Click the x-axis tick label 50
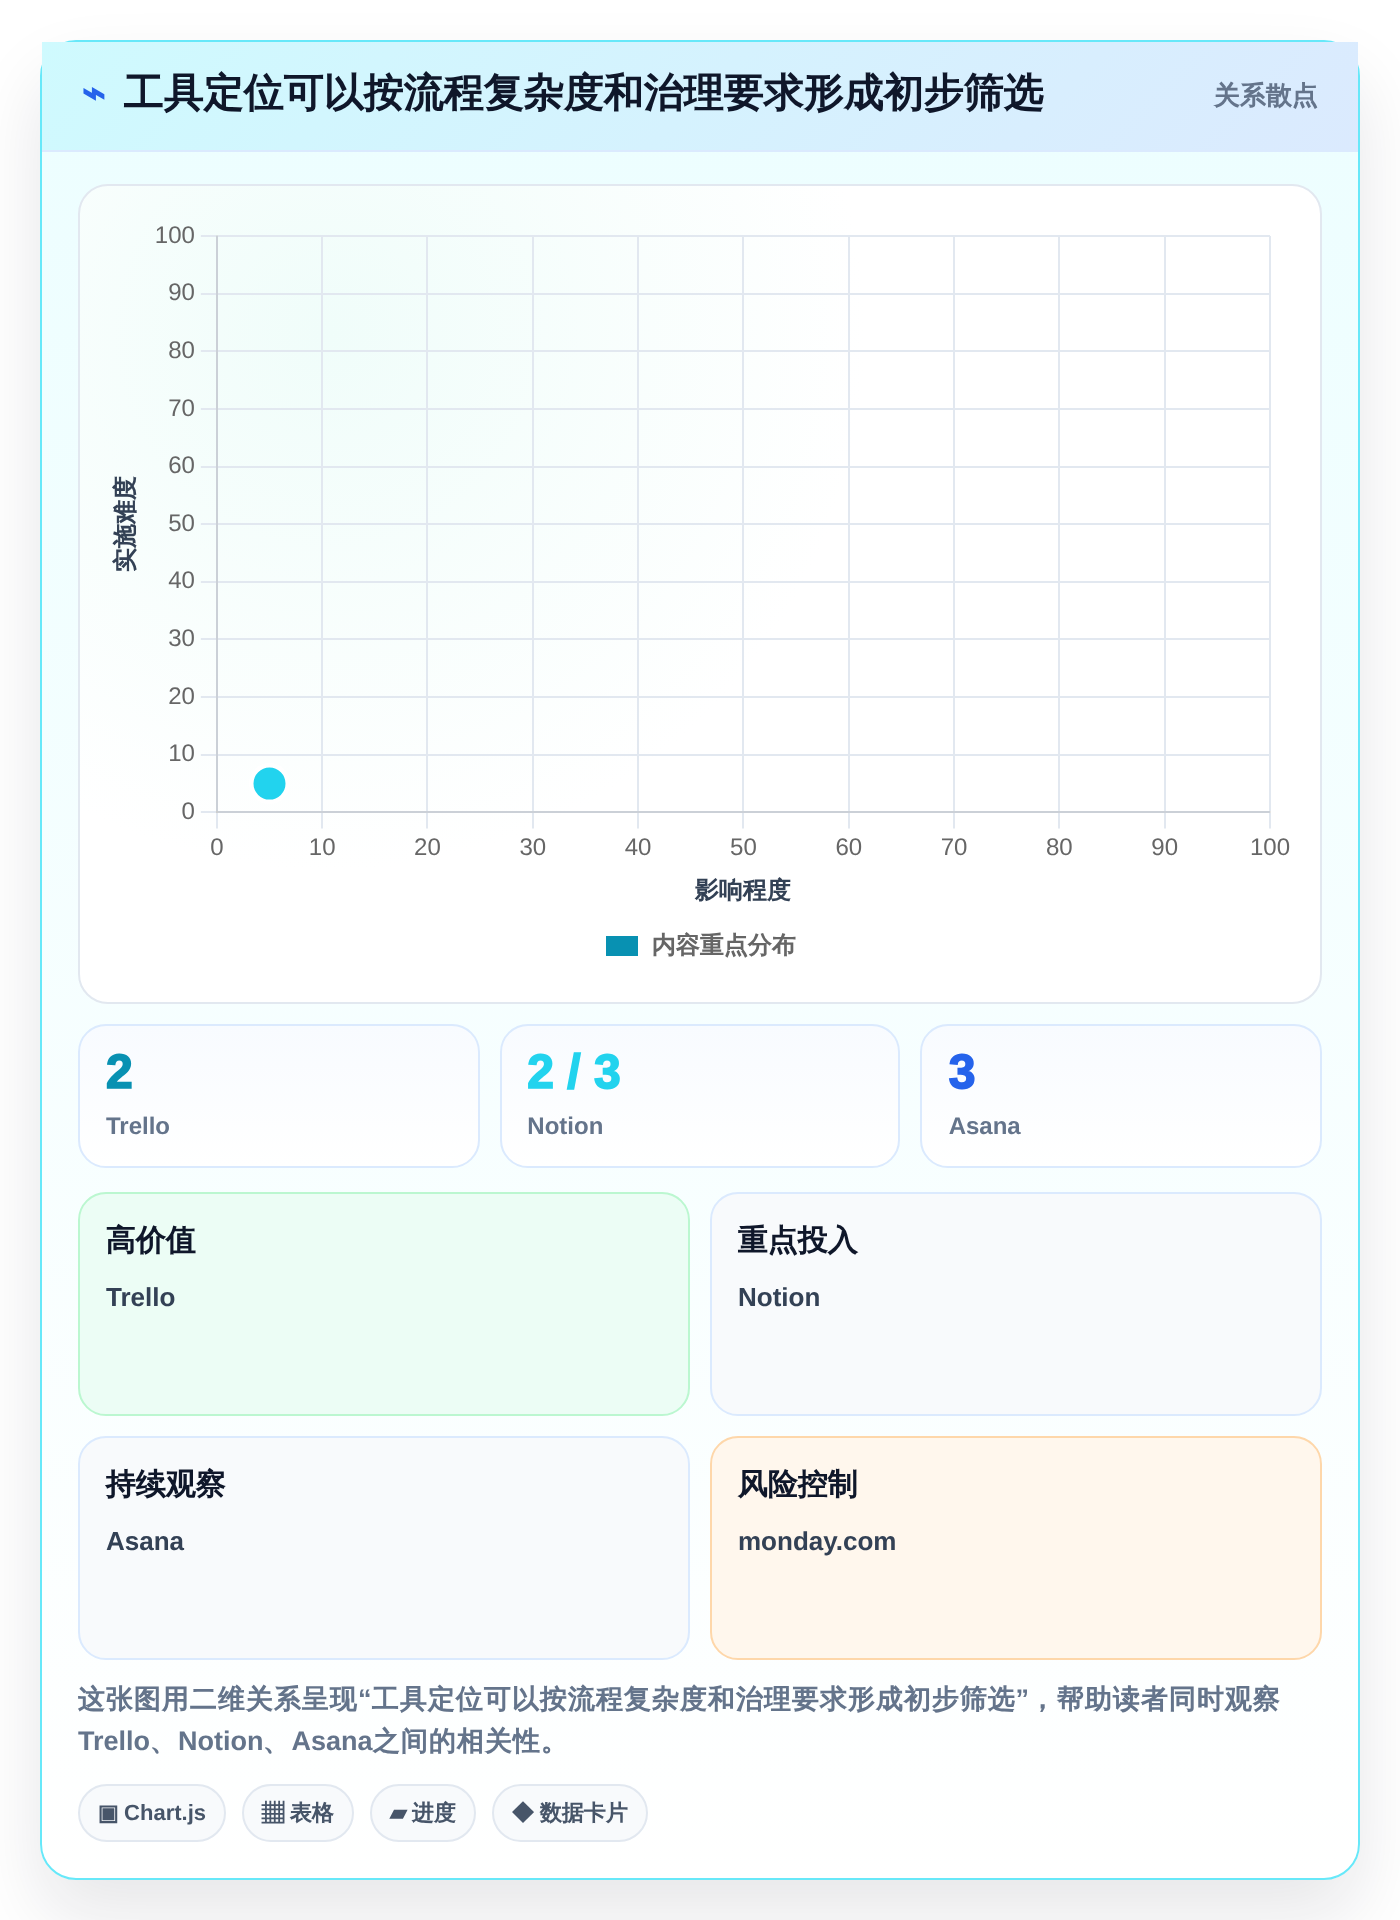1400x1920 pixels. (x=743, y=848)
